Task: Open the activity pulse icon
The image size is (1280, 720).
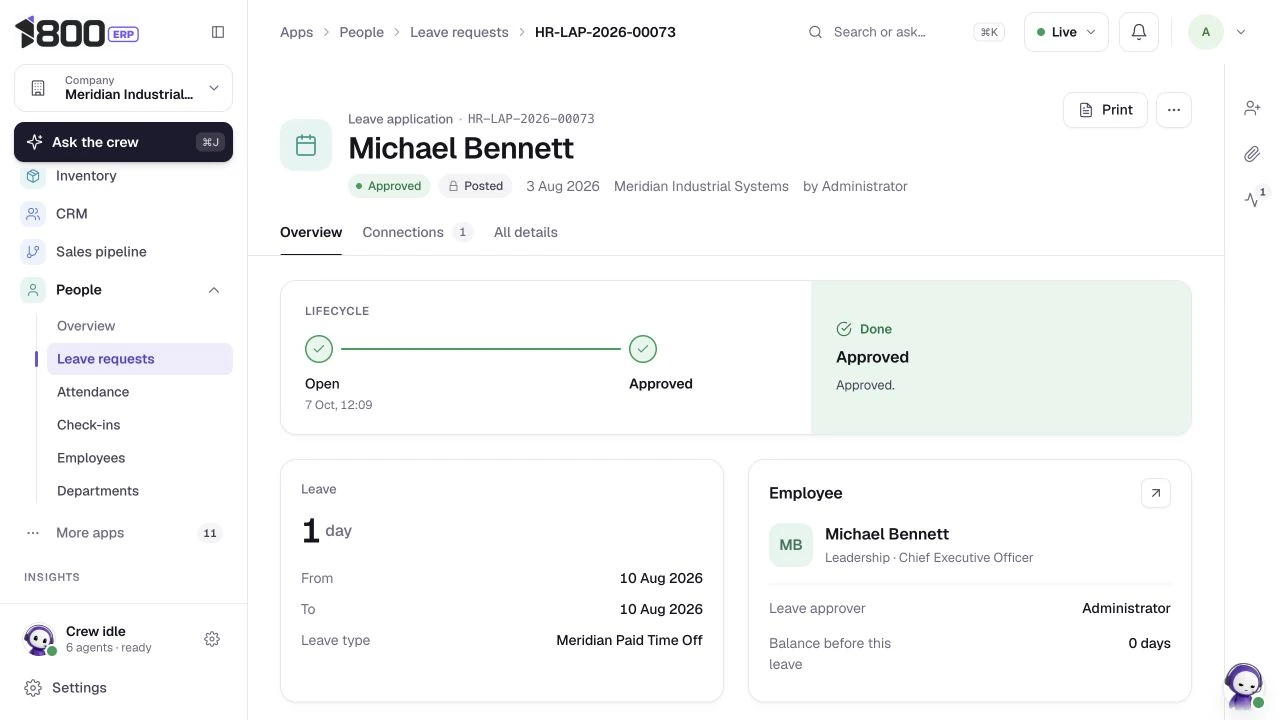Action: pyautogui.click(x=1252, y=199)
